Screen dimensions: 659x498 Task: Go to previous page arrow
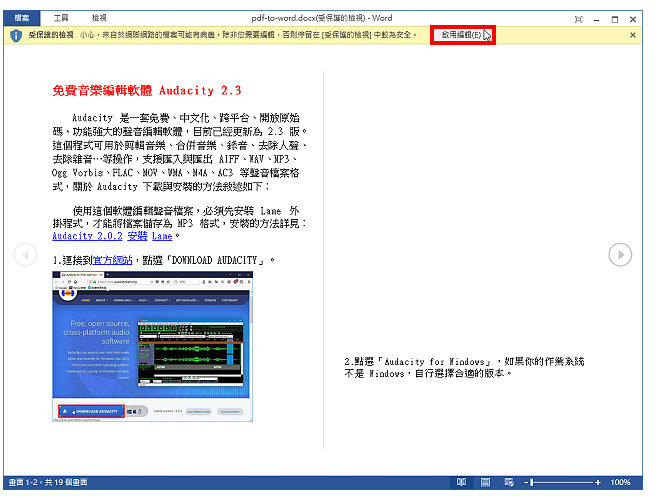[x=25, y=255]
